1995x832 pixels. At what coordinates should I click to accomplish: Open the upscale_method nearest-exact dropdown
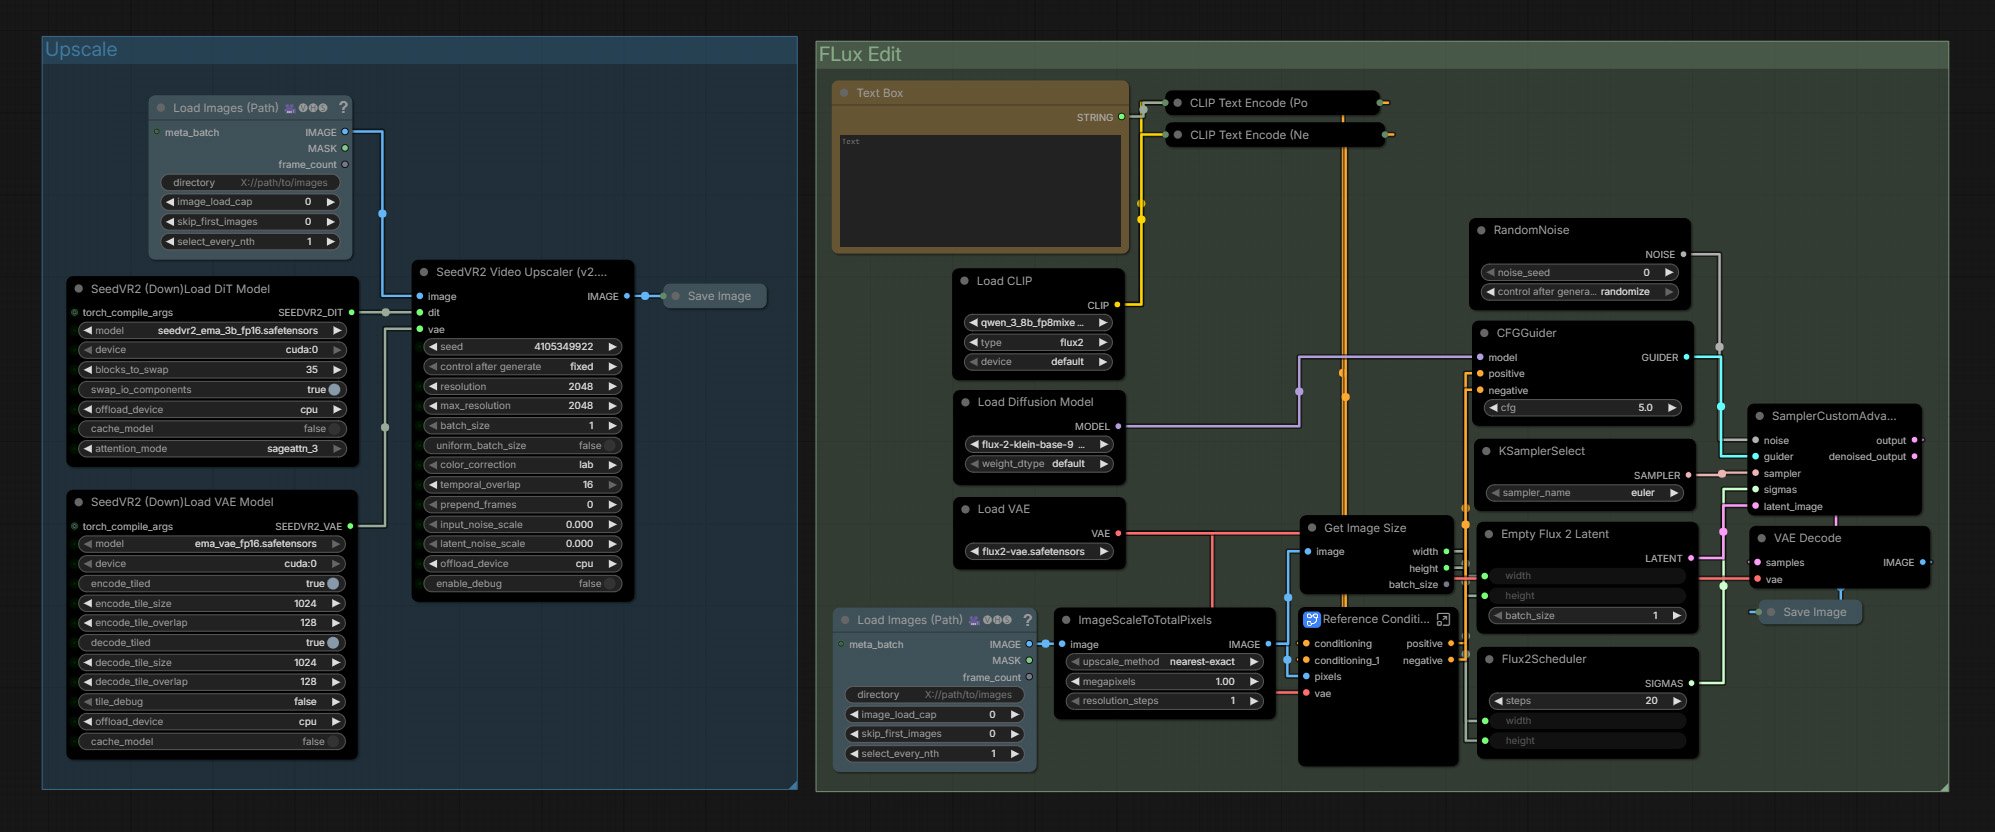1164,662
